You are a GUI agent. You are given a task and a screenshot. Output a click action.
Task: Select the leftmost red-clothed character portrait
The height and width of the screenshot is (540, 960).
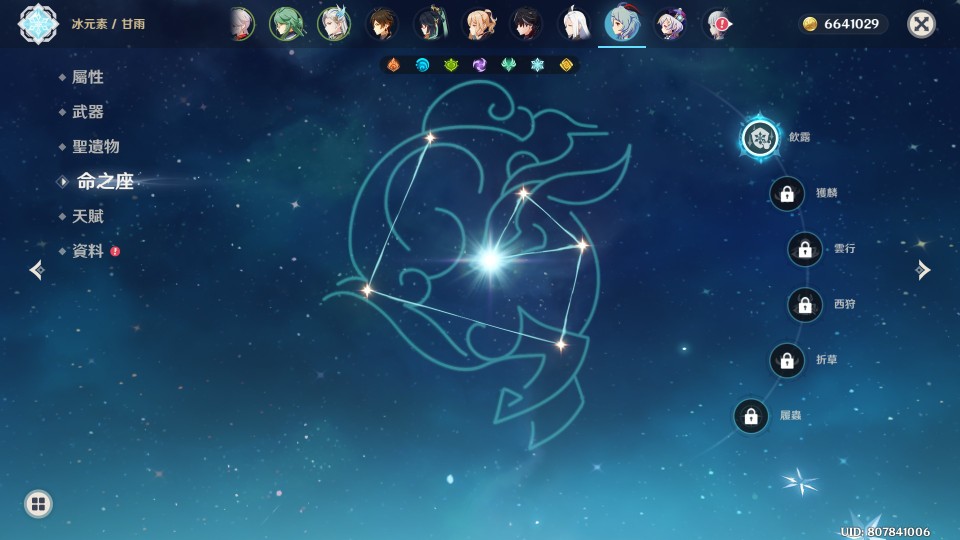(242, 24)
